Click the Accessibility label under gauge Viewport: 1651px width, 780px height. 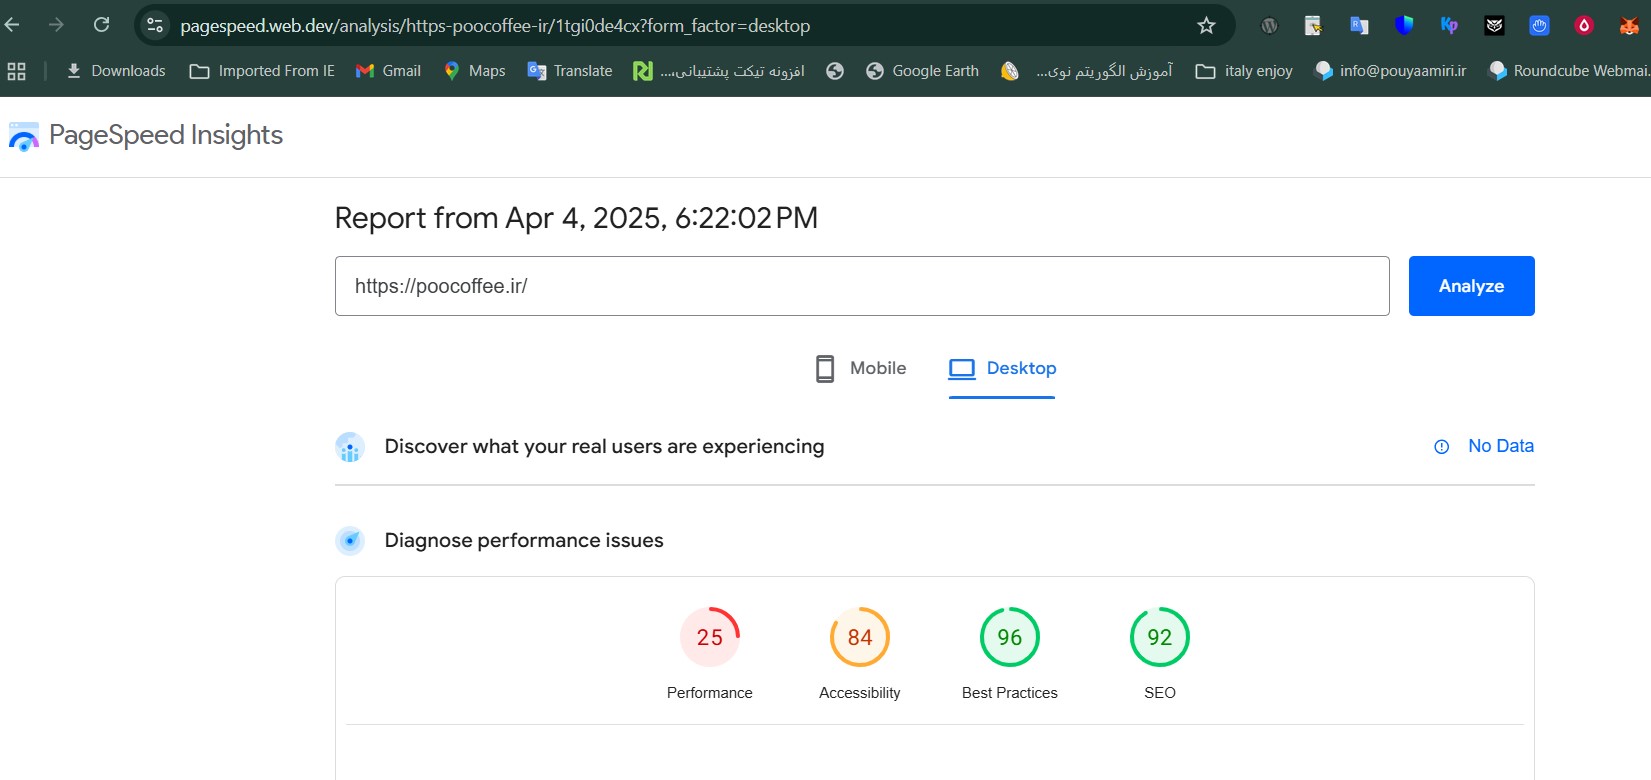(860, 693)
